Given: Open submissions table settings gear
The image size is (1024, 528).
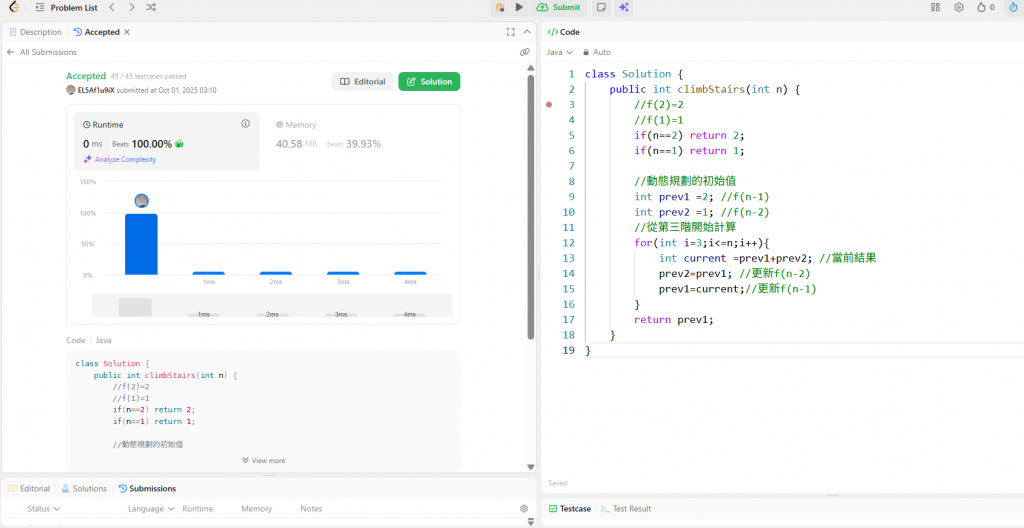Looking at the screenshot, I should pos(524,508).
